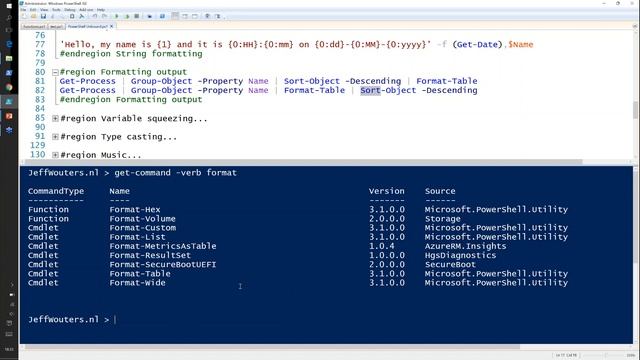Screen dimensions: 640x360
Task: Click the Undo toolbar icon
Action: point(94,16)
